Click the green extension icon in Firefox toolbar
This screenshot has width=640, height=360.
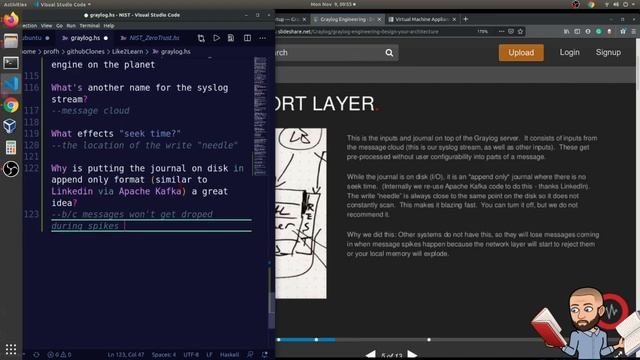[598, 31]
